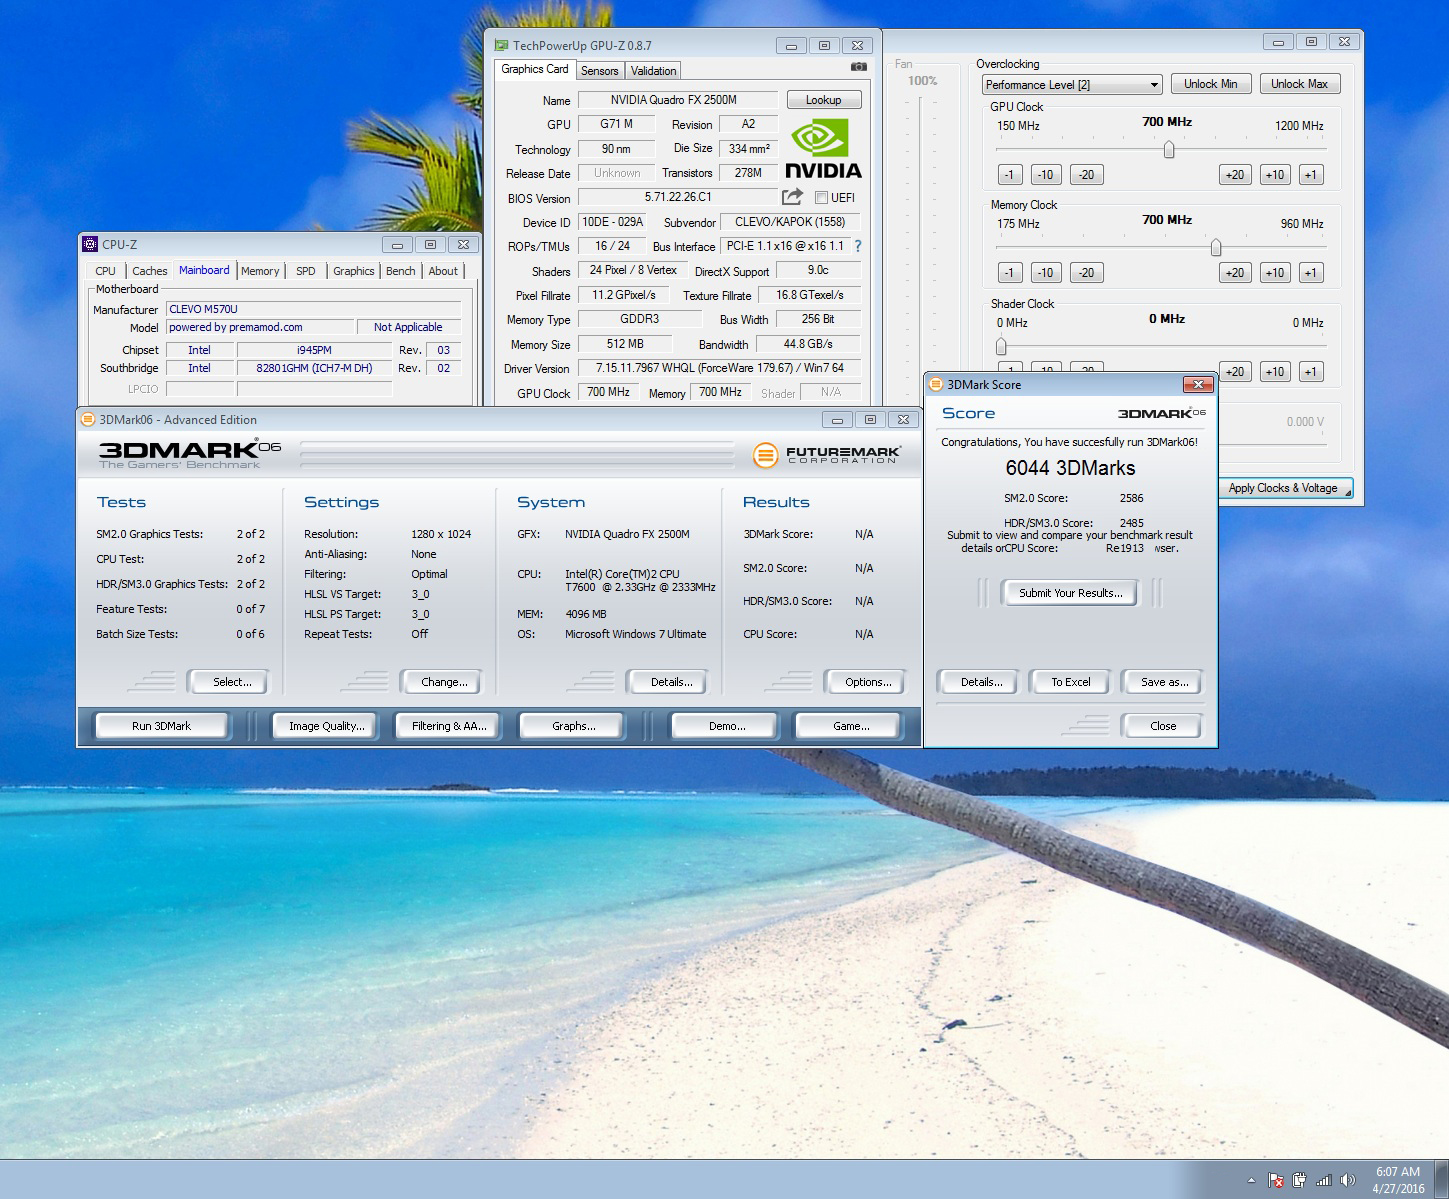Click Memory Clock +10 button
Screen dimensions: 1449x1199
1274,273
